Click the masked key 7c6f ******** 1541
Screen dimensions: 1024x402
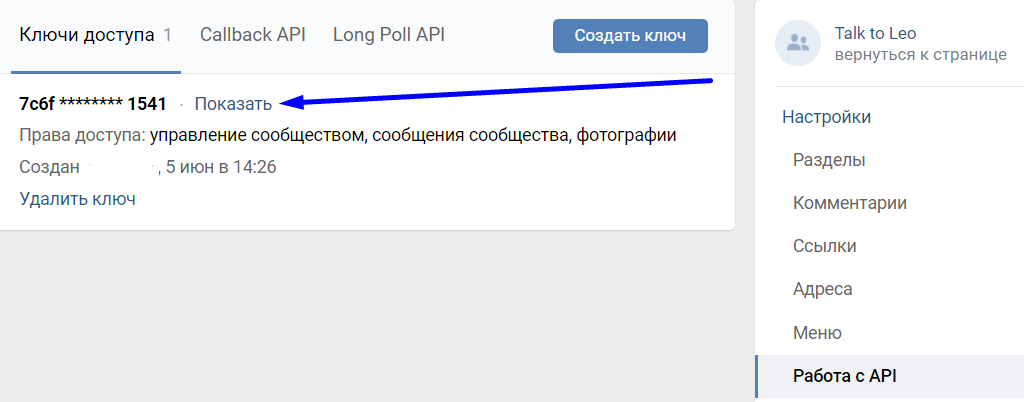pos(93,103)
